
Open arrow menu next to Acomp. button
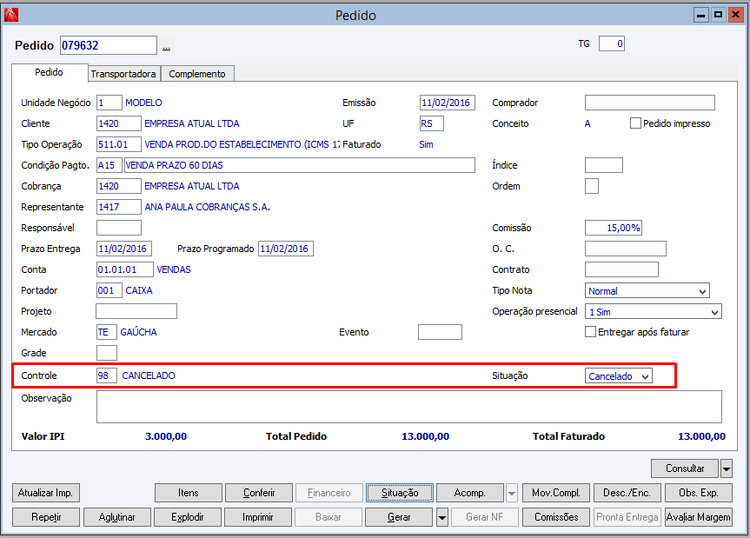pos(512,493)
